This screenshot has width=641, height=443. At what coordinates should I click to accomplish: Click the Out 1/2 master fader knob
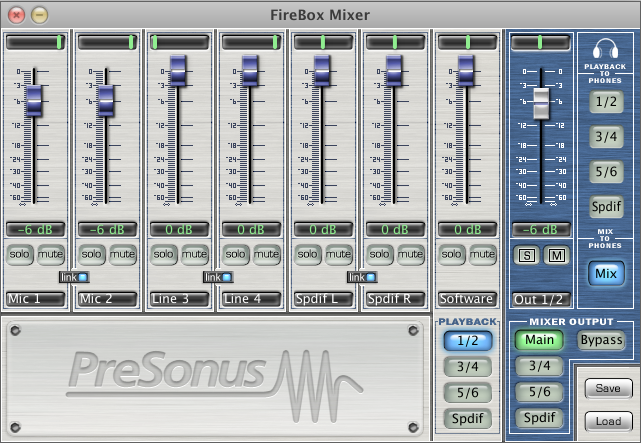pos(541,103)
